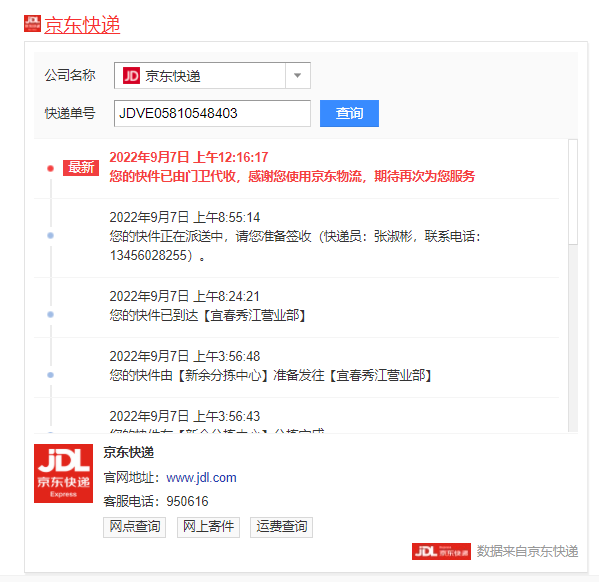Select the 京东快递 company combo box
Image resolution: width=599 pixels, height=582 pixels.
[x=212, y=76]
